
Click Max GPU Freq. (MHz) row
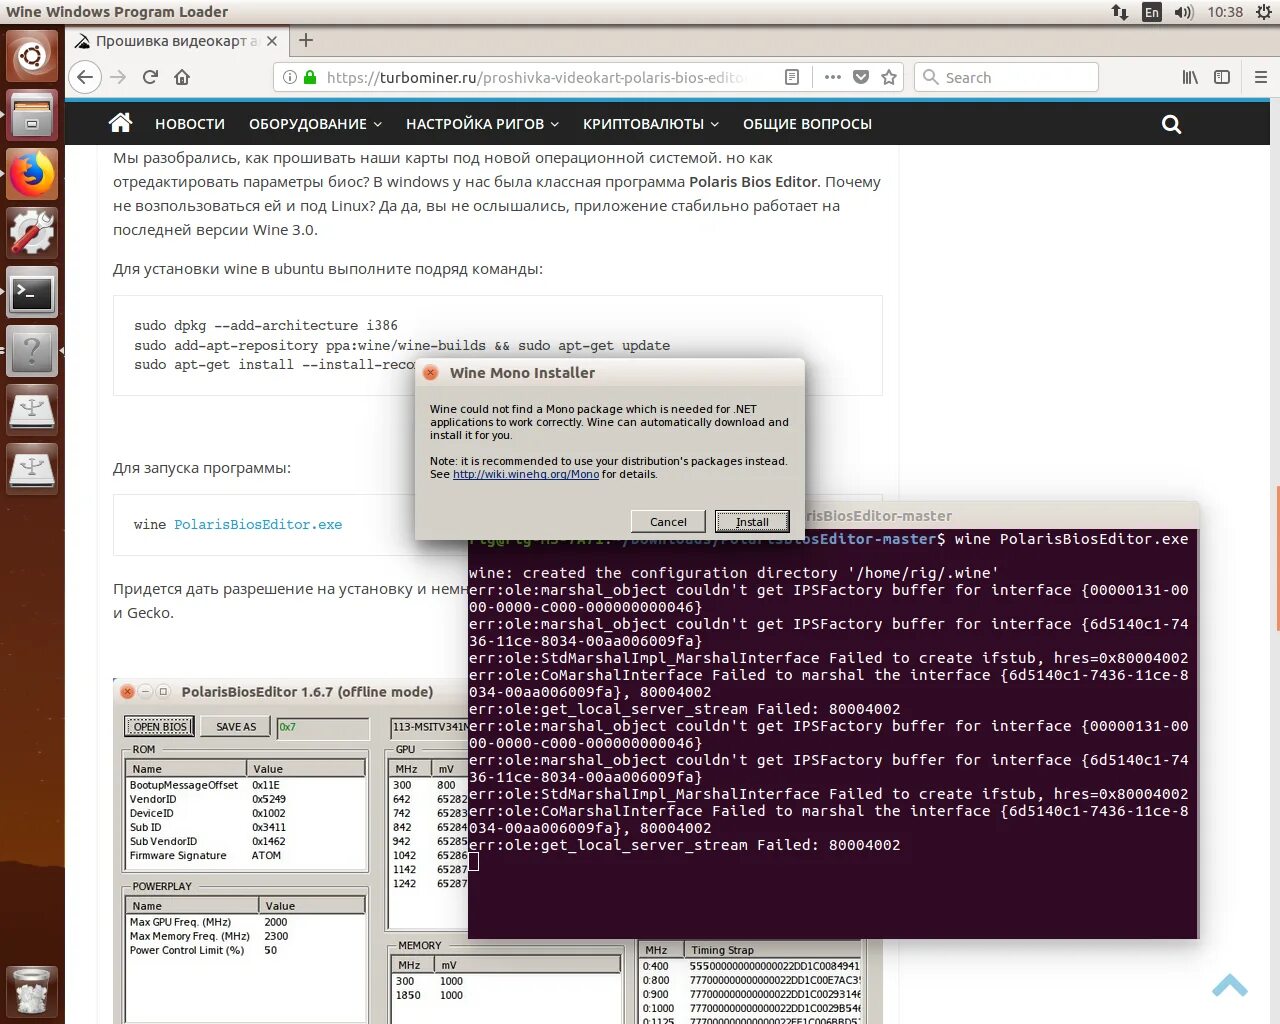pyautogui.click(x=245, y=922)
